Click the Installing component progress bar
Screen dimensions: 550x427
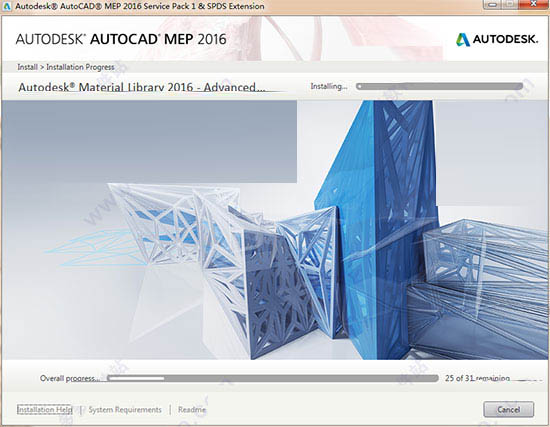point(440,86)
